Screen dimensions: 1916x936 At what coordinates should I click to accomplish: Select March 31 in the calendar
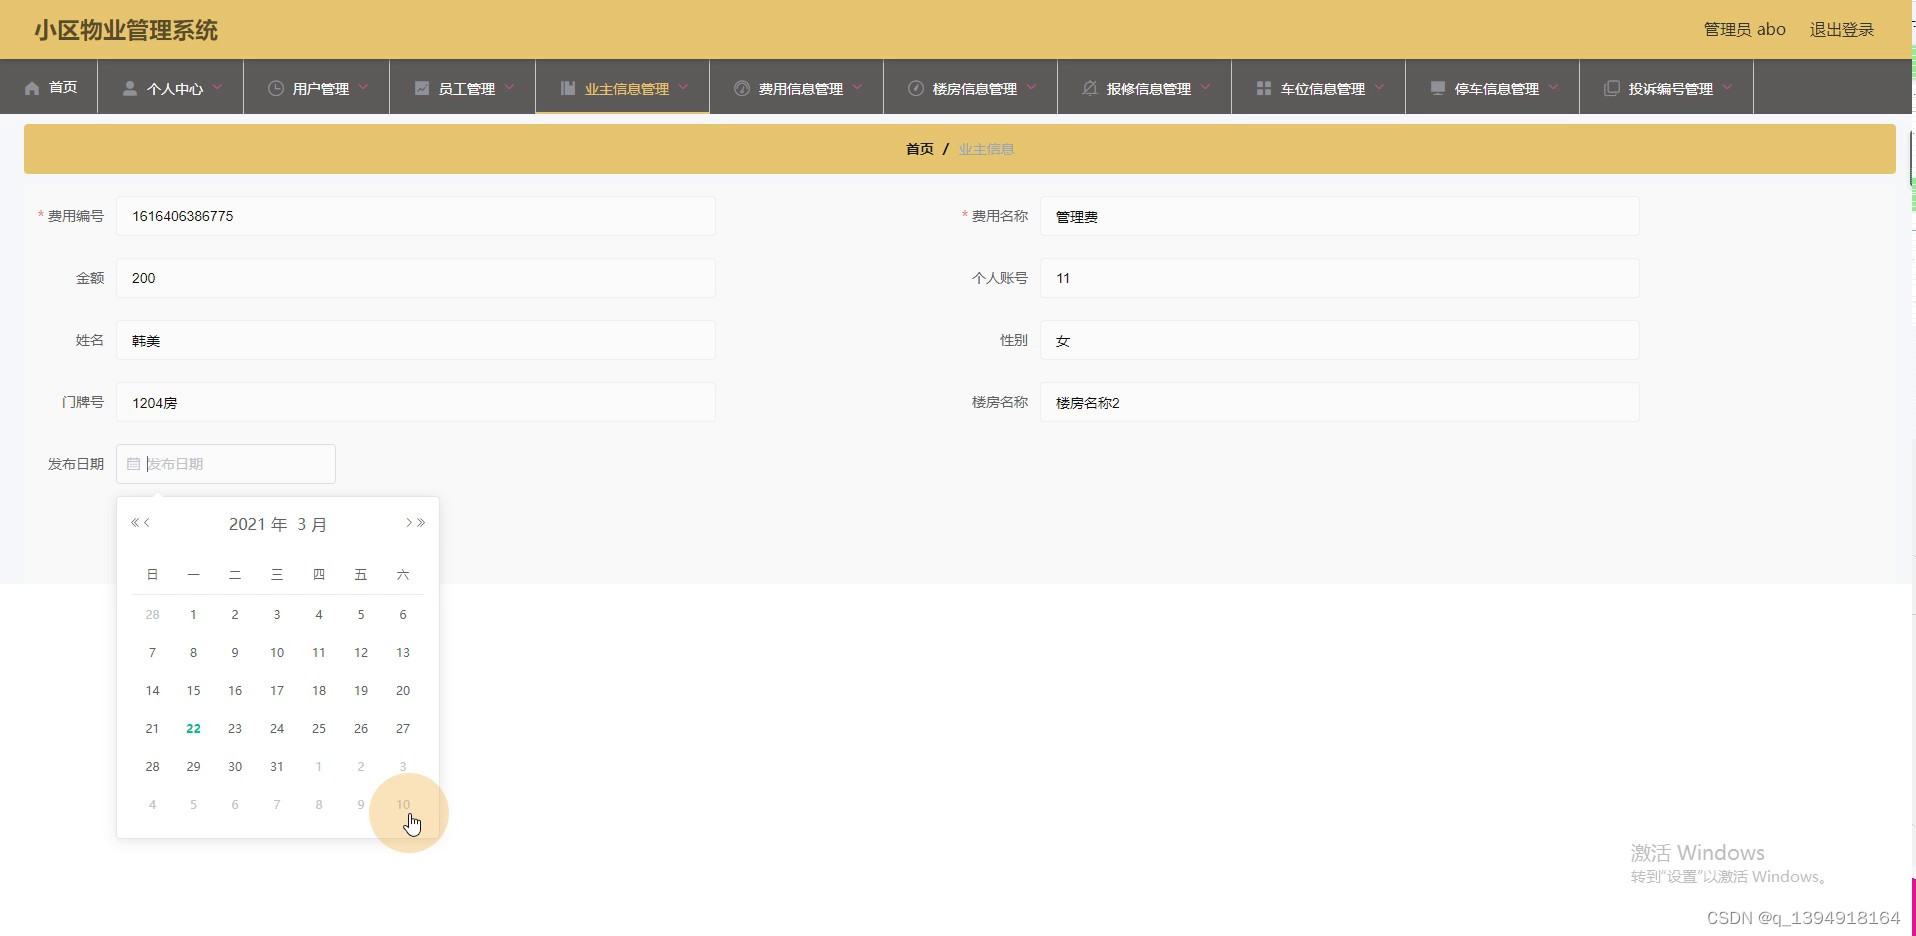[277, 767]
